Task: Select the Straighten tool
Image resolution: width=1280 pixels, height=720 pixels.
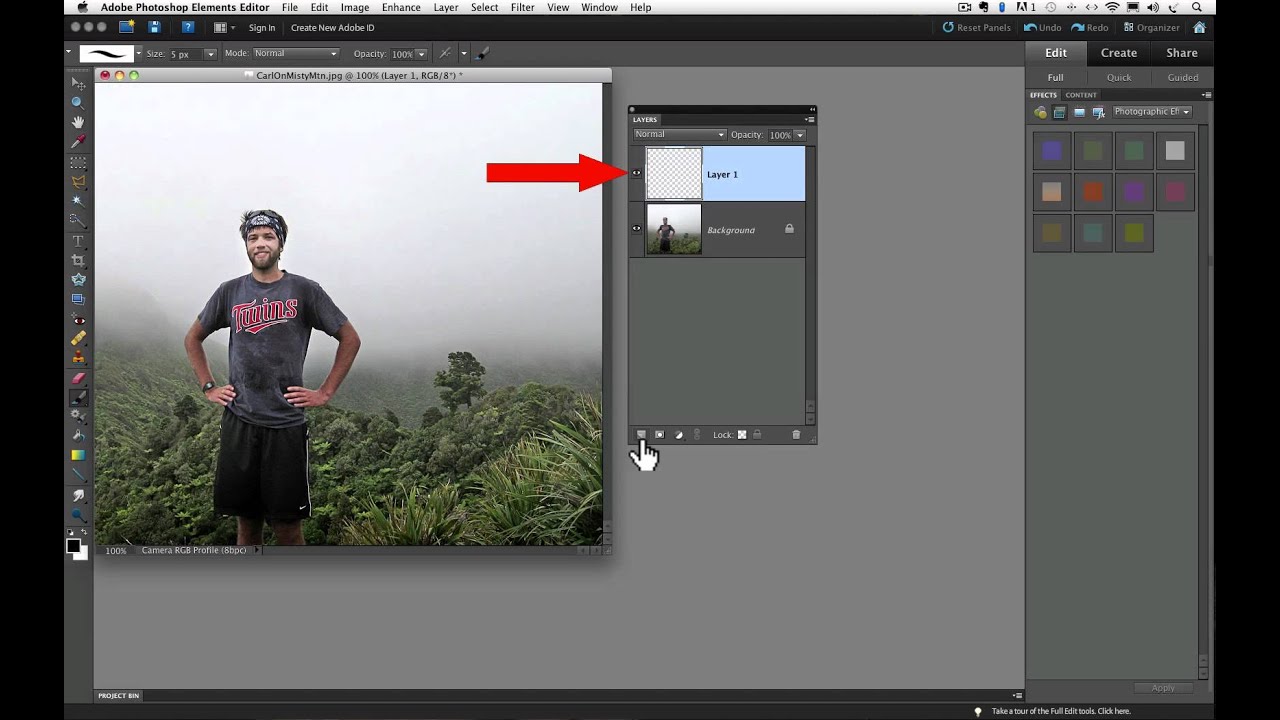Action: click(x=78, y=299)
